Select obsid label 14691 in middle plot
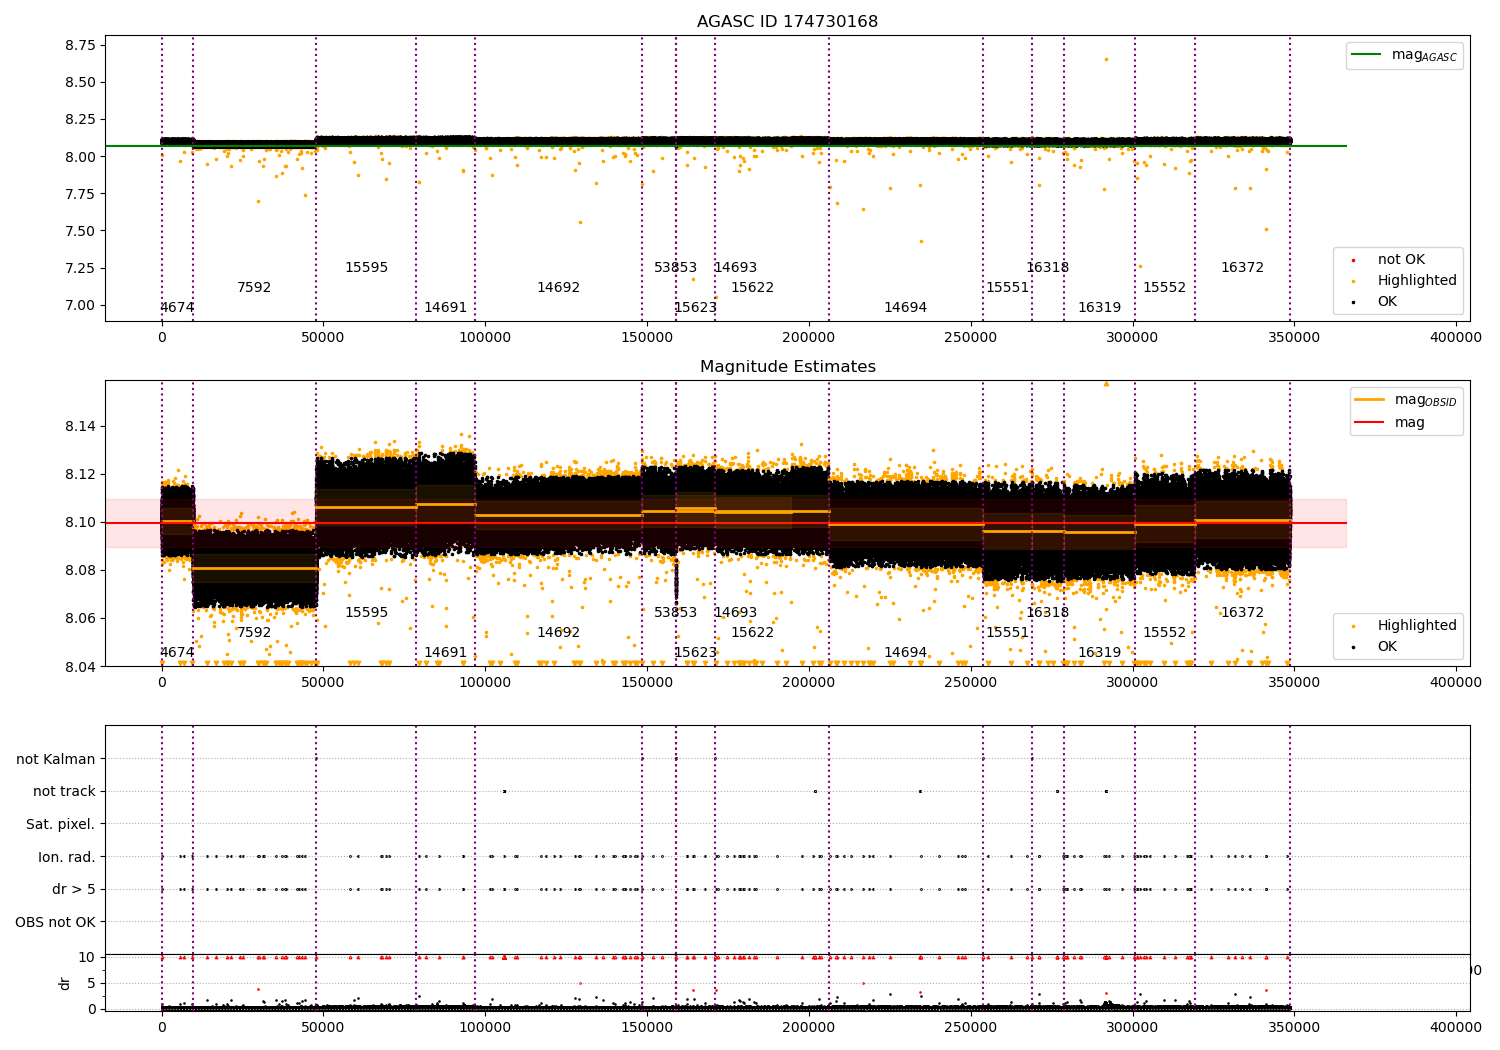 click(x=445, y=653)
